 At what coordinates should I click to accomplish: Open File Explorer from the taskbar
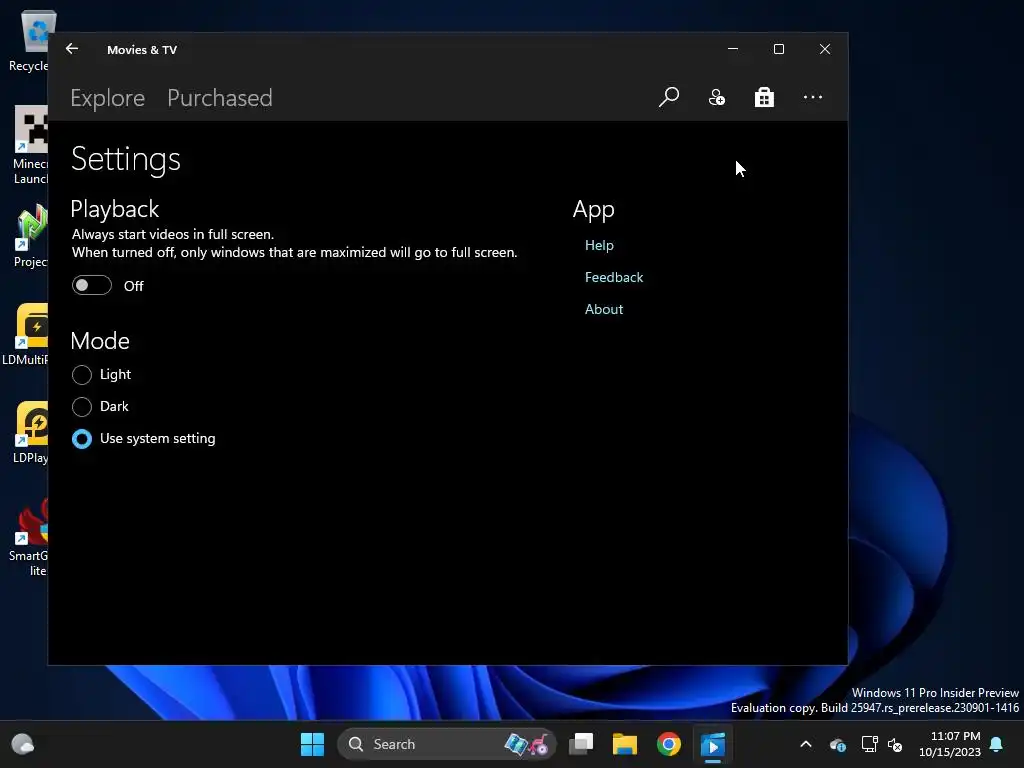[624, 744]
